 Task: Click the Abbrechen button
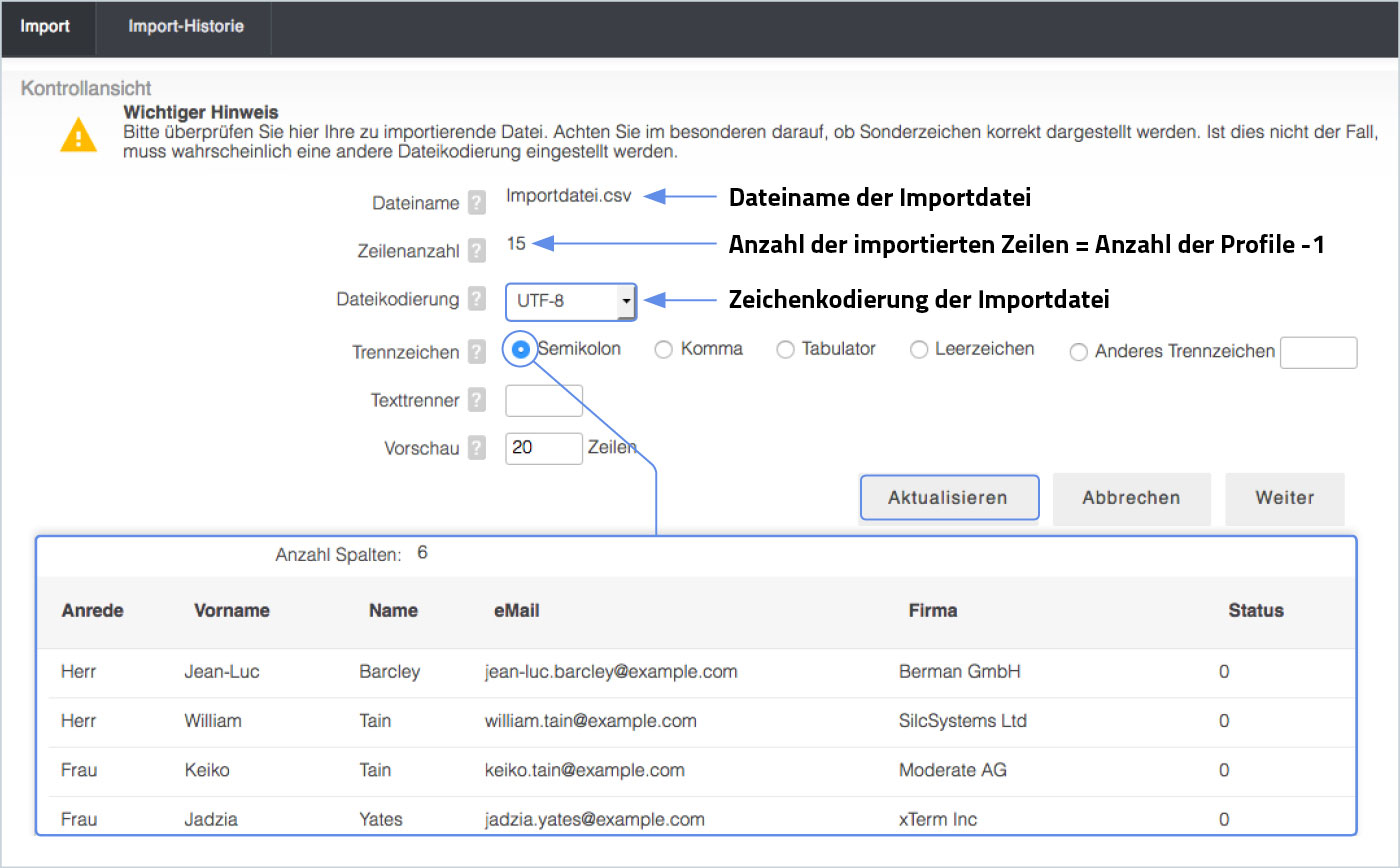pos(1131,498)
